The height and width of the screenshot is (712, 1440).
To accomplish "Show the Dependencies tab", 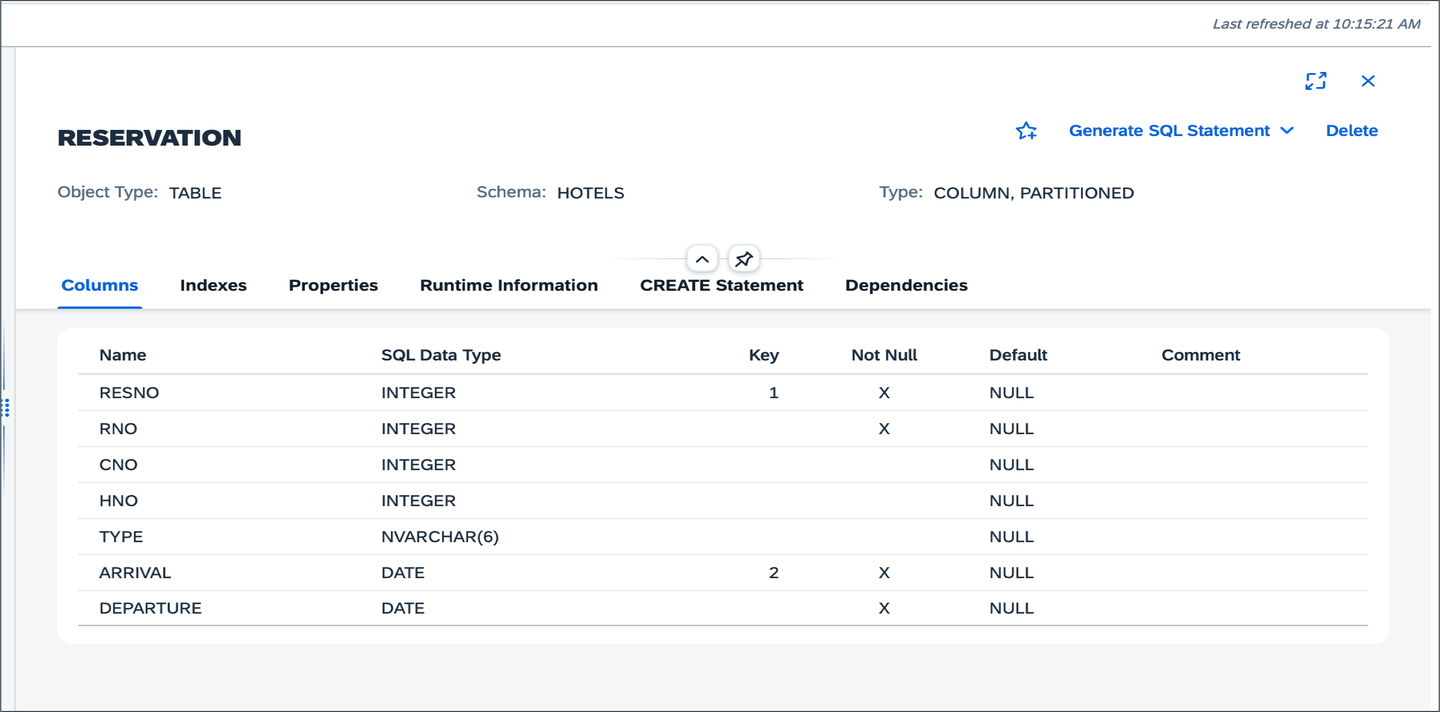I will [x=906, y=285].
